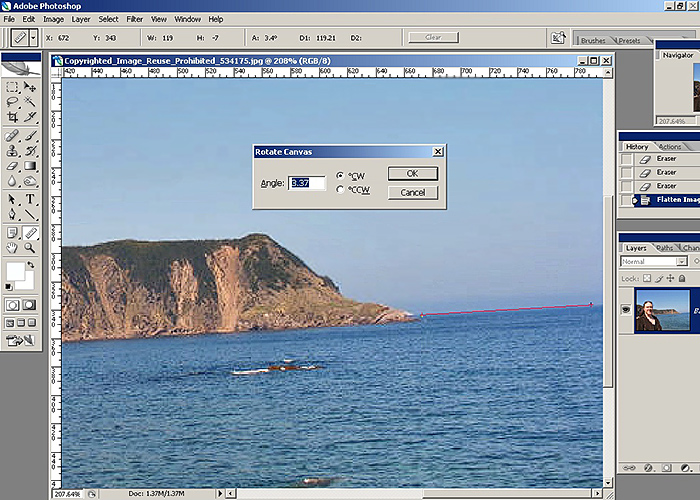Switch to the Actions tab

670,147
